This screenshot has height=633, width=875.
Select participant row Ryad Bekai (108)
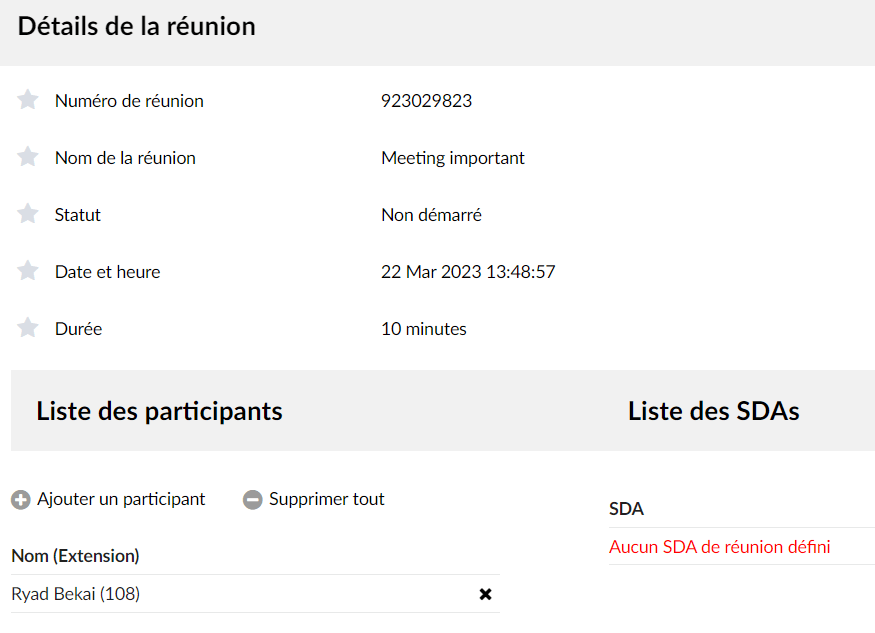[x=255, y=594]
